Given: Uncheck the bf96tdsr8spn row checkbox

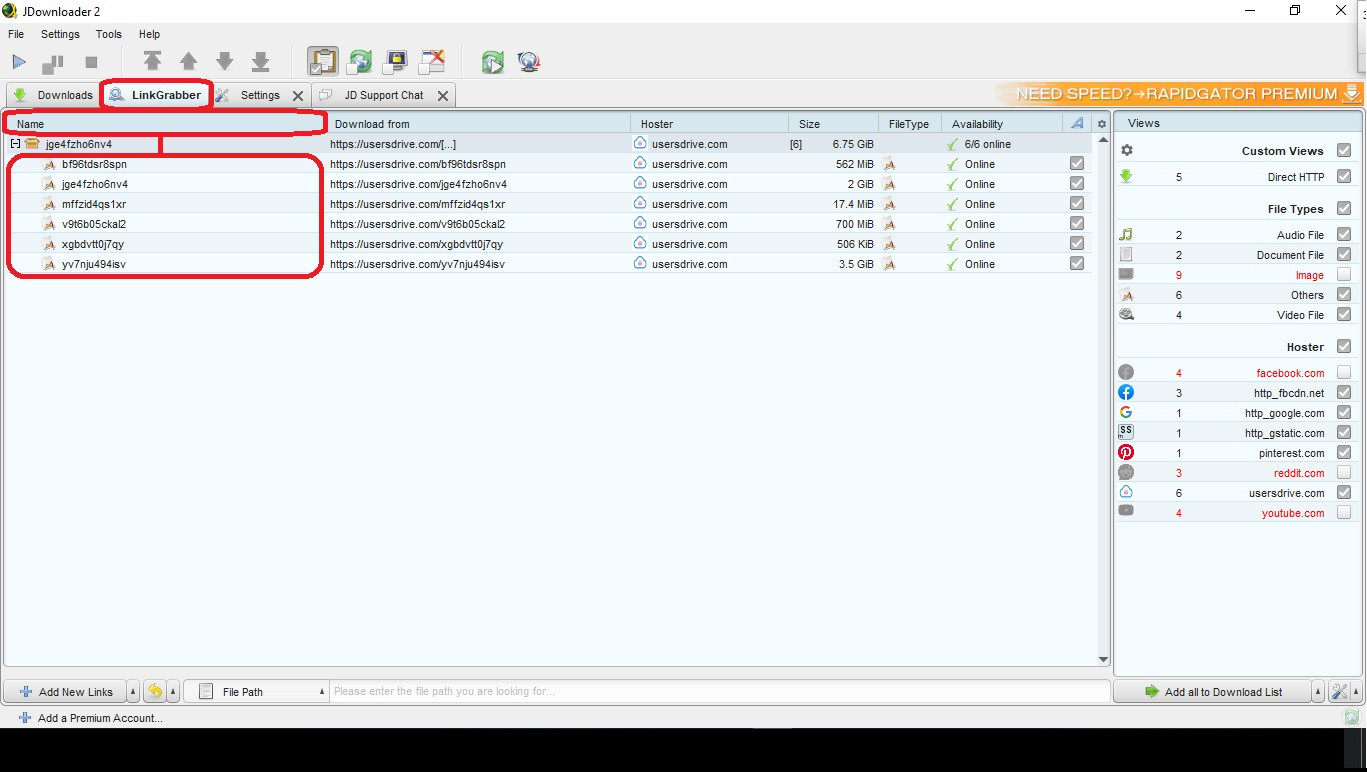Looking at the screenshot, I should tap(1077, 164).
